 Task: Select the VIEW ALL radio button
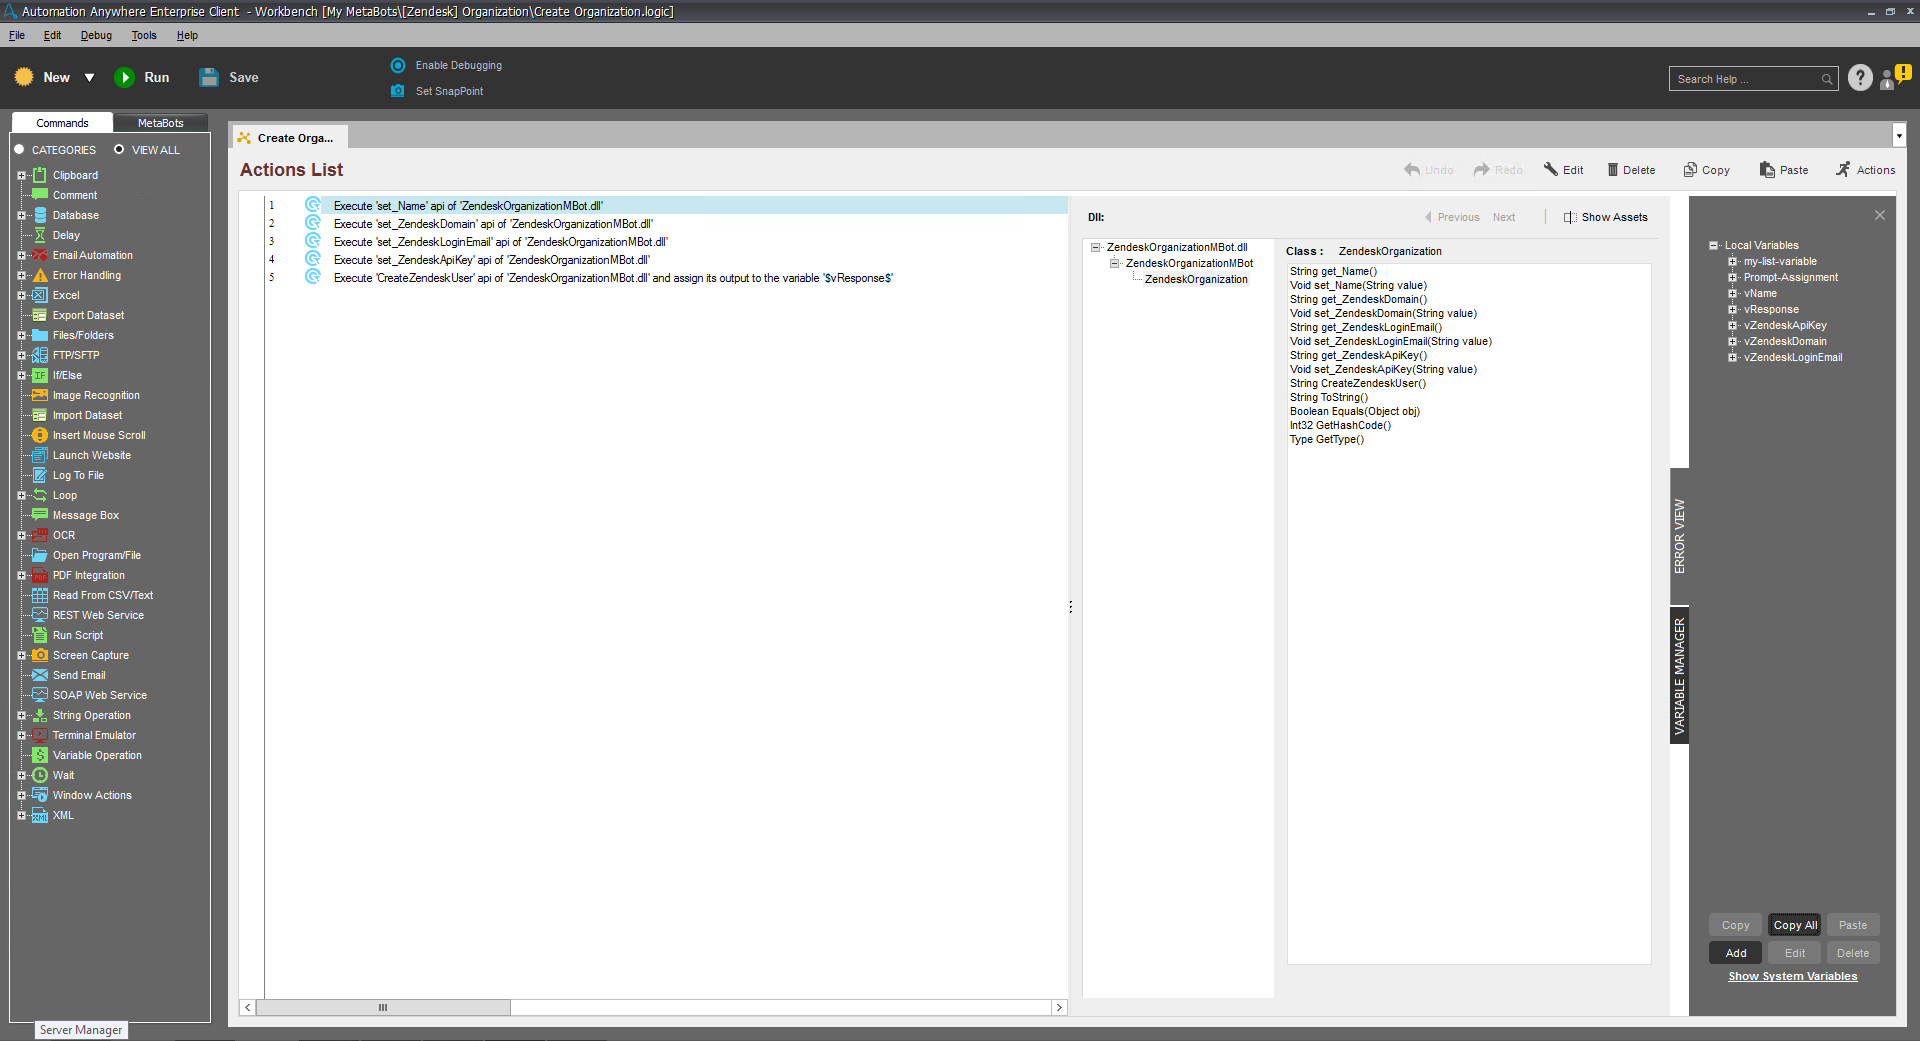tap(119, 150)
